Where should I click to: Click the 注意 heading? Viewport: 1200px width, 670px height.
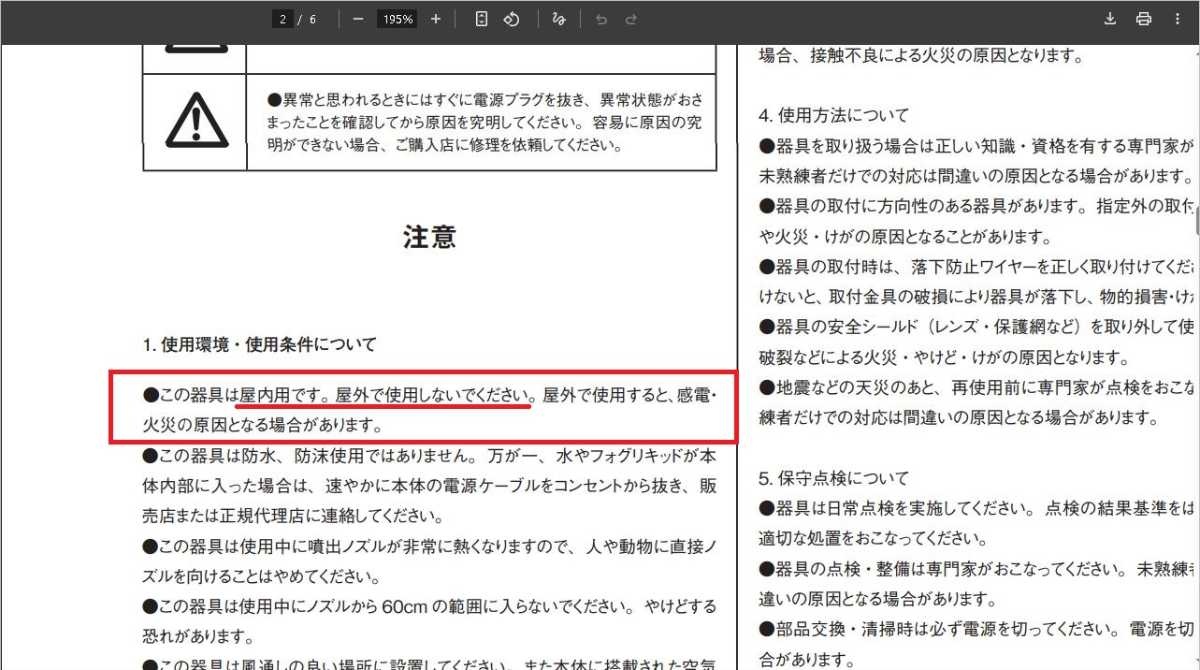429,237
